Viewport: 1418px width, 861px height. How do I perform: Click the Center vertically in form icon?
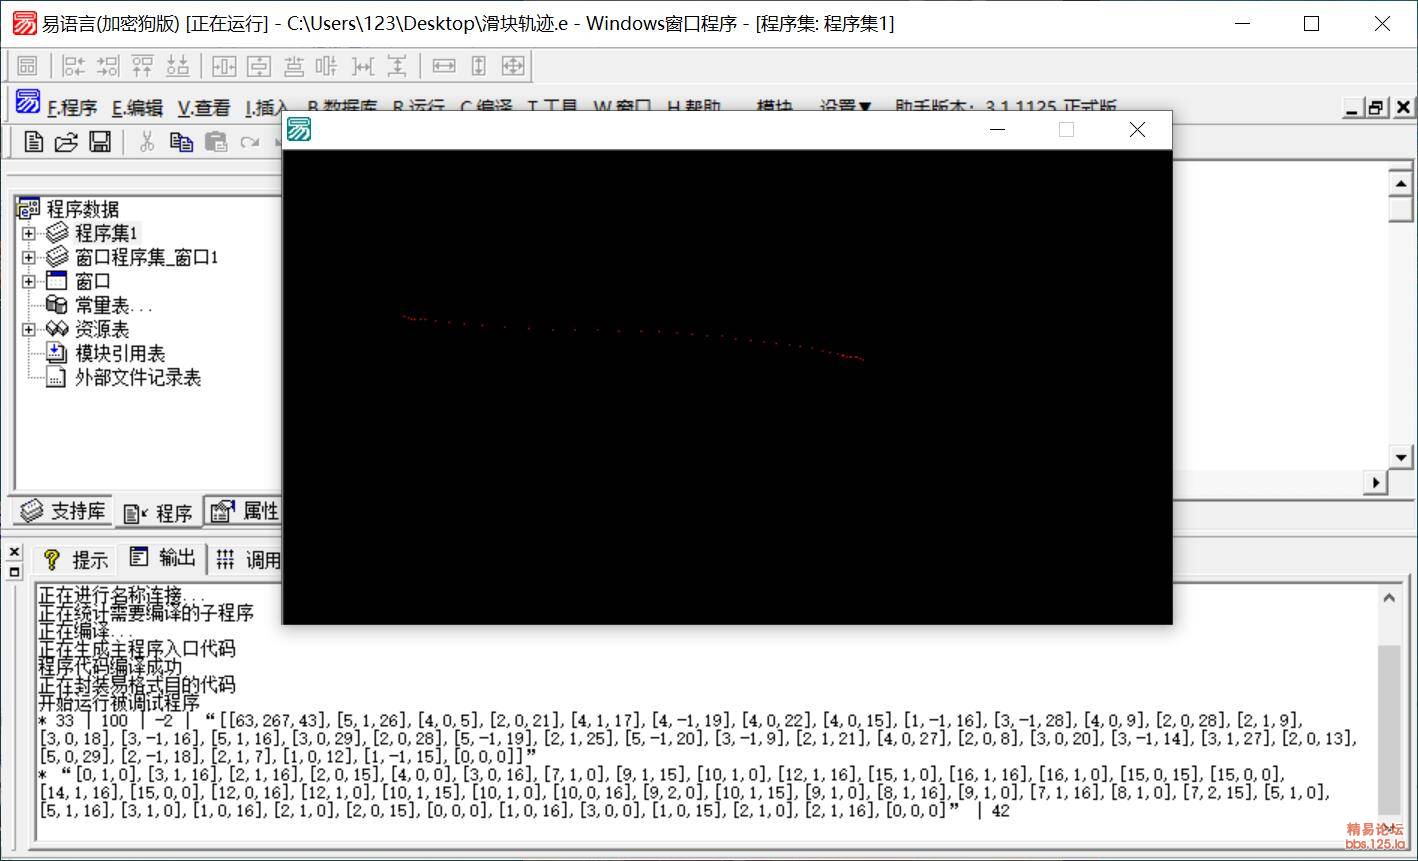(259, 66)
